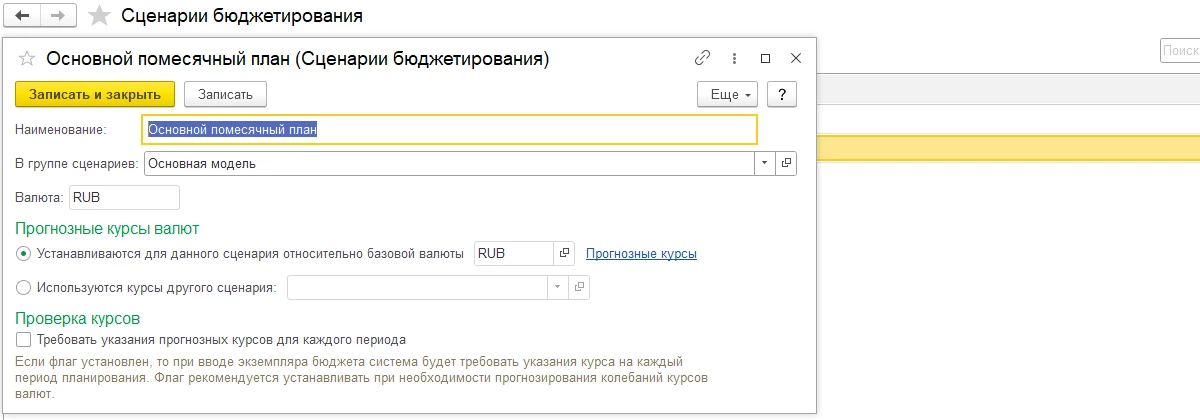
Task: Open help with the question mark button
Action: [x=781, y=94]
